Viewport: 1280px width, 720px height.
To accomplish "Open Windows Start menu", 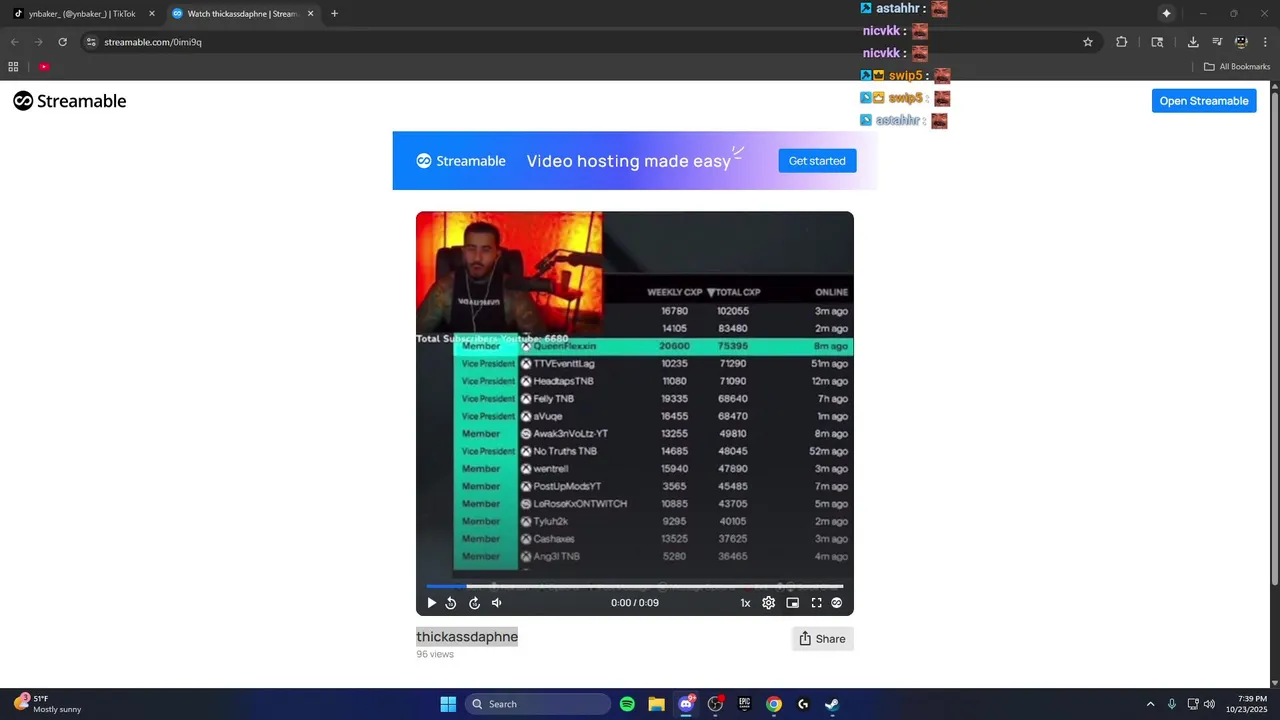I will 448,704.
